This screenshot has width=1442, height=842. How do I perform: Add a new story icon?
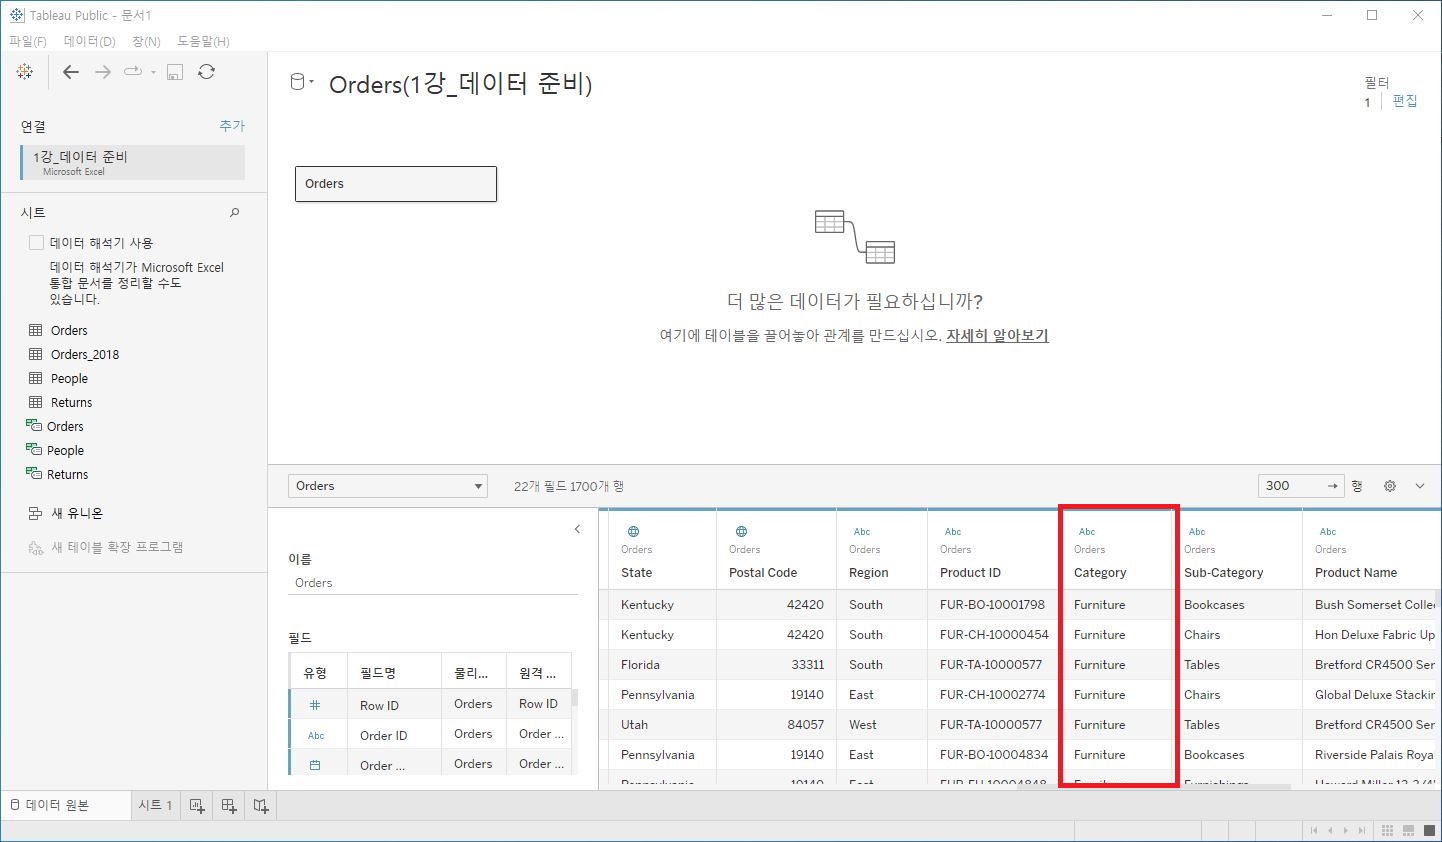click(261, 806)
